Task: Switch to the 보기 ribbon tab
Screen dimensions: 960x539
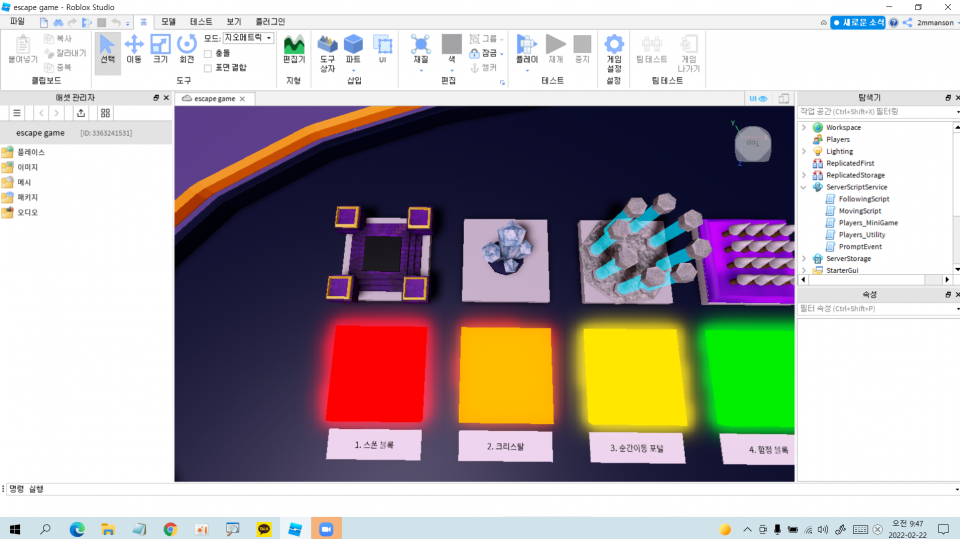Action: pyautogui.click(x=234, y=21)
